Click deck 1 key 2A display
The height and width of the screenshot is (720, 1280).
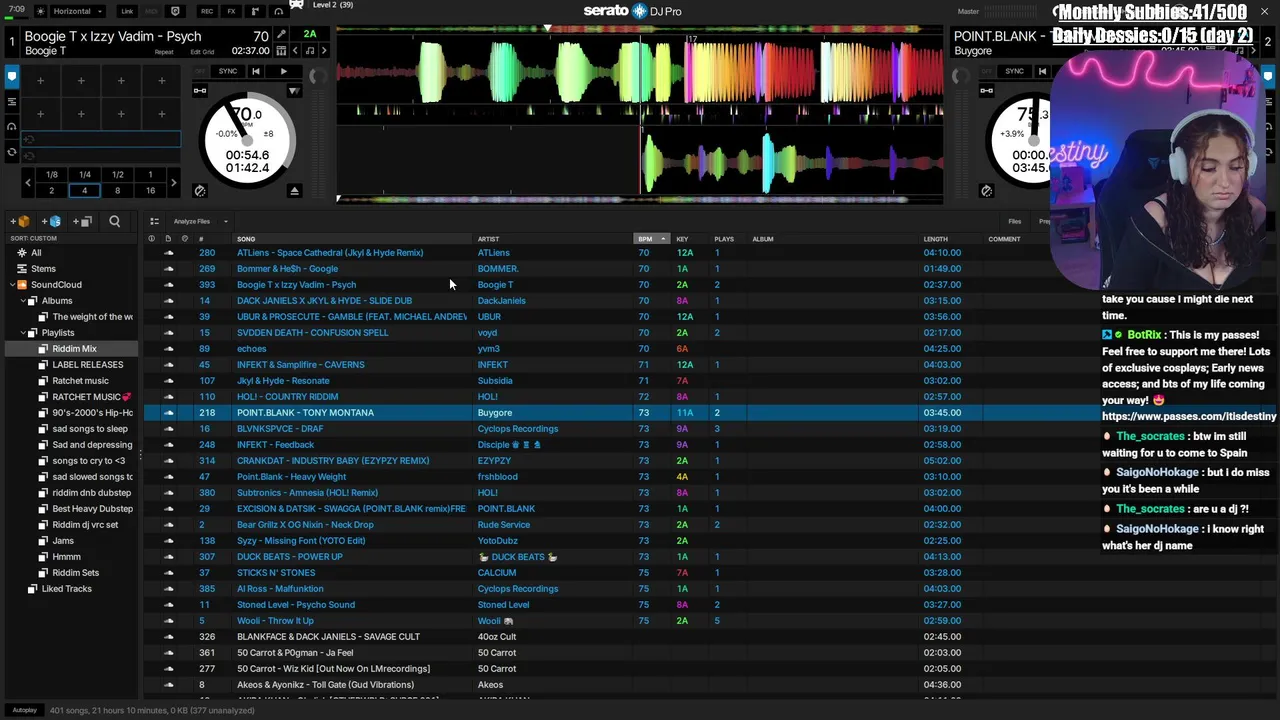310,34
